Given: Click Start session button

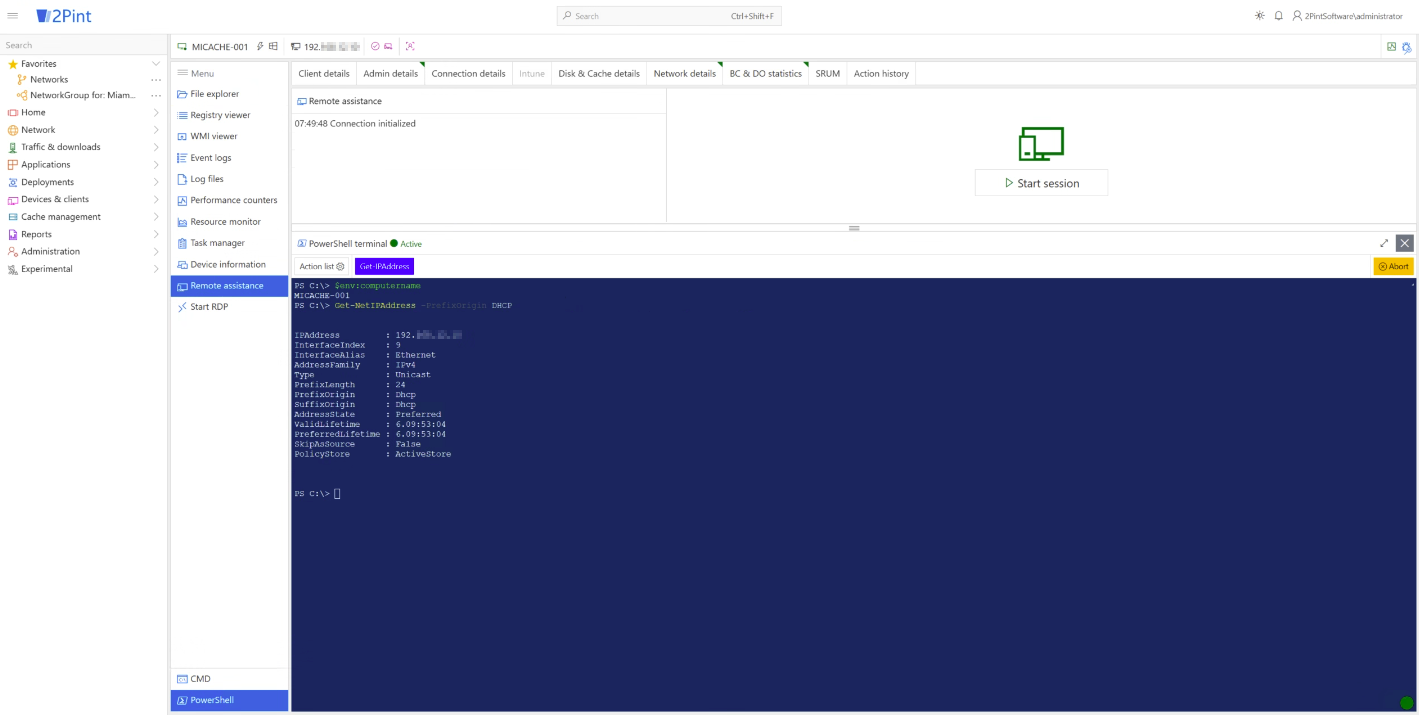Looking at the screenshot, I should (1041, 183).
